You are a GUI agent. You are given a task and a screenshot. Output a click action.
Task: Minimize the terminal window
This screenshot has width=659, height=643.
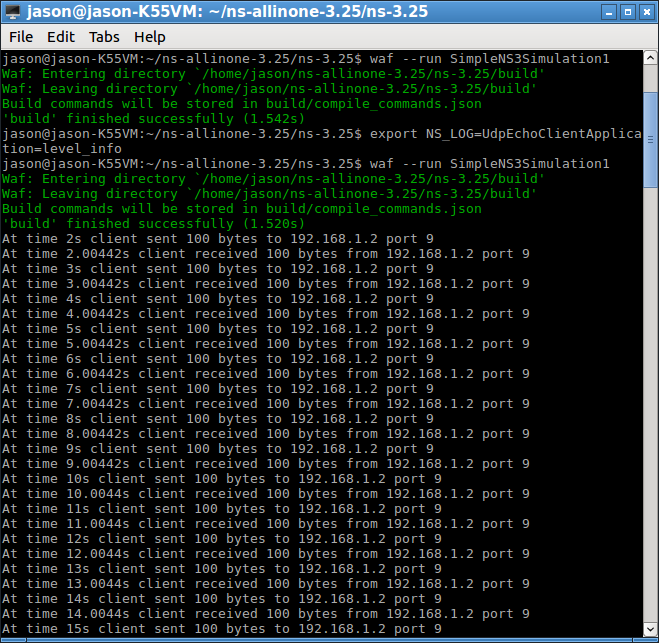[608, 12]
